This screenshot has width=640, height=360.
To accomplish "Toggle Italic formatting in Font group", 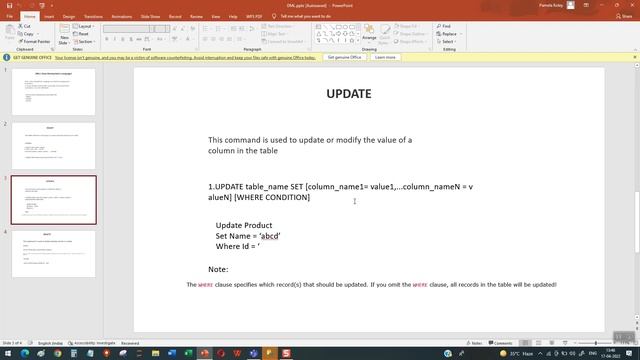I will [115, 39].
